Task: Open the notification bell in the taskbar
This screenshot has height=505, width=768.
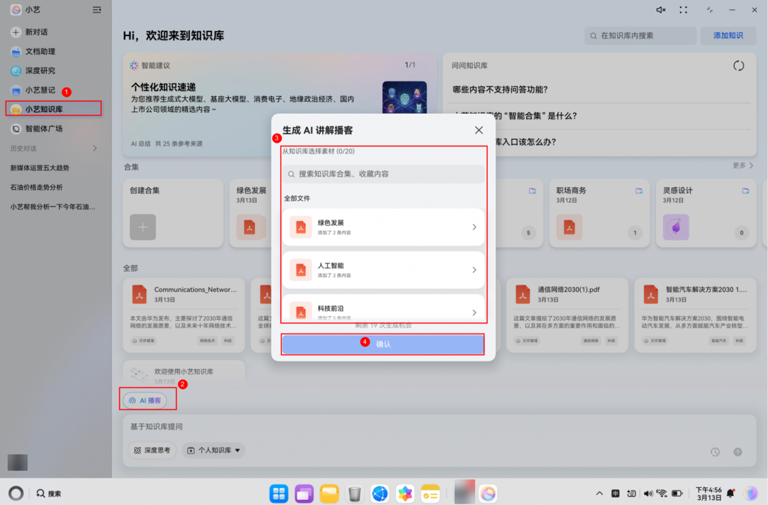Action: click(x=730, y=493)
